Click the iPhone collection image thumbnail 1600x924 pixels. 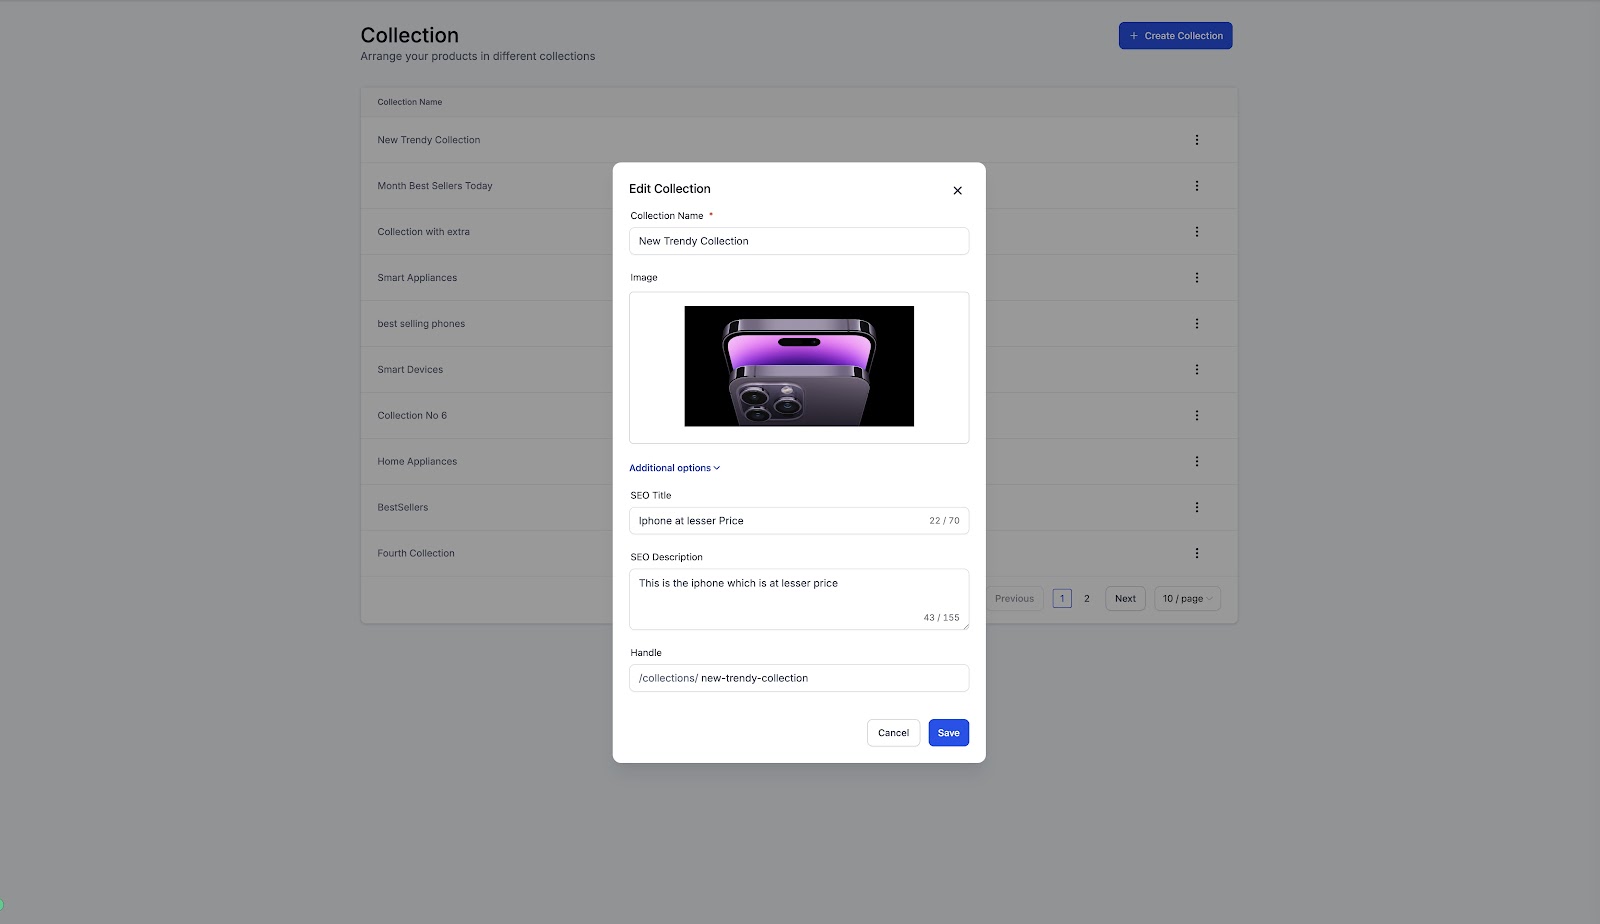point(799,366)
